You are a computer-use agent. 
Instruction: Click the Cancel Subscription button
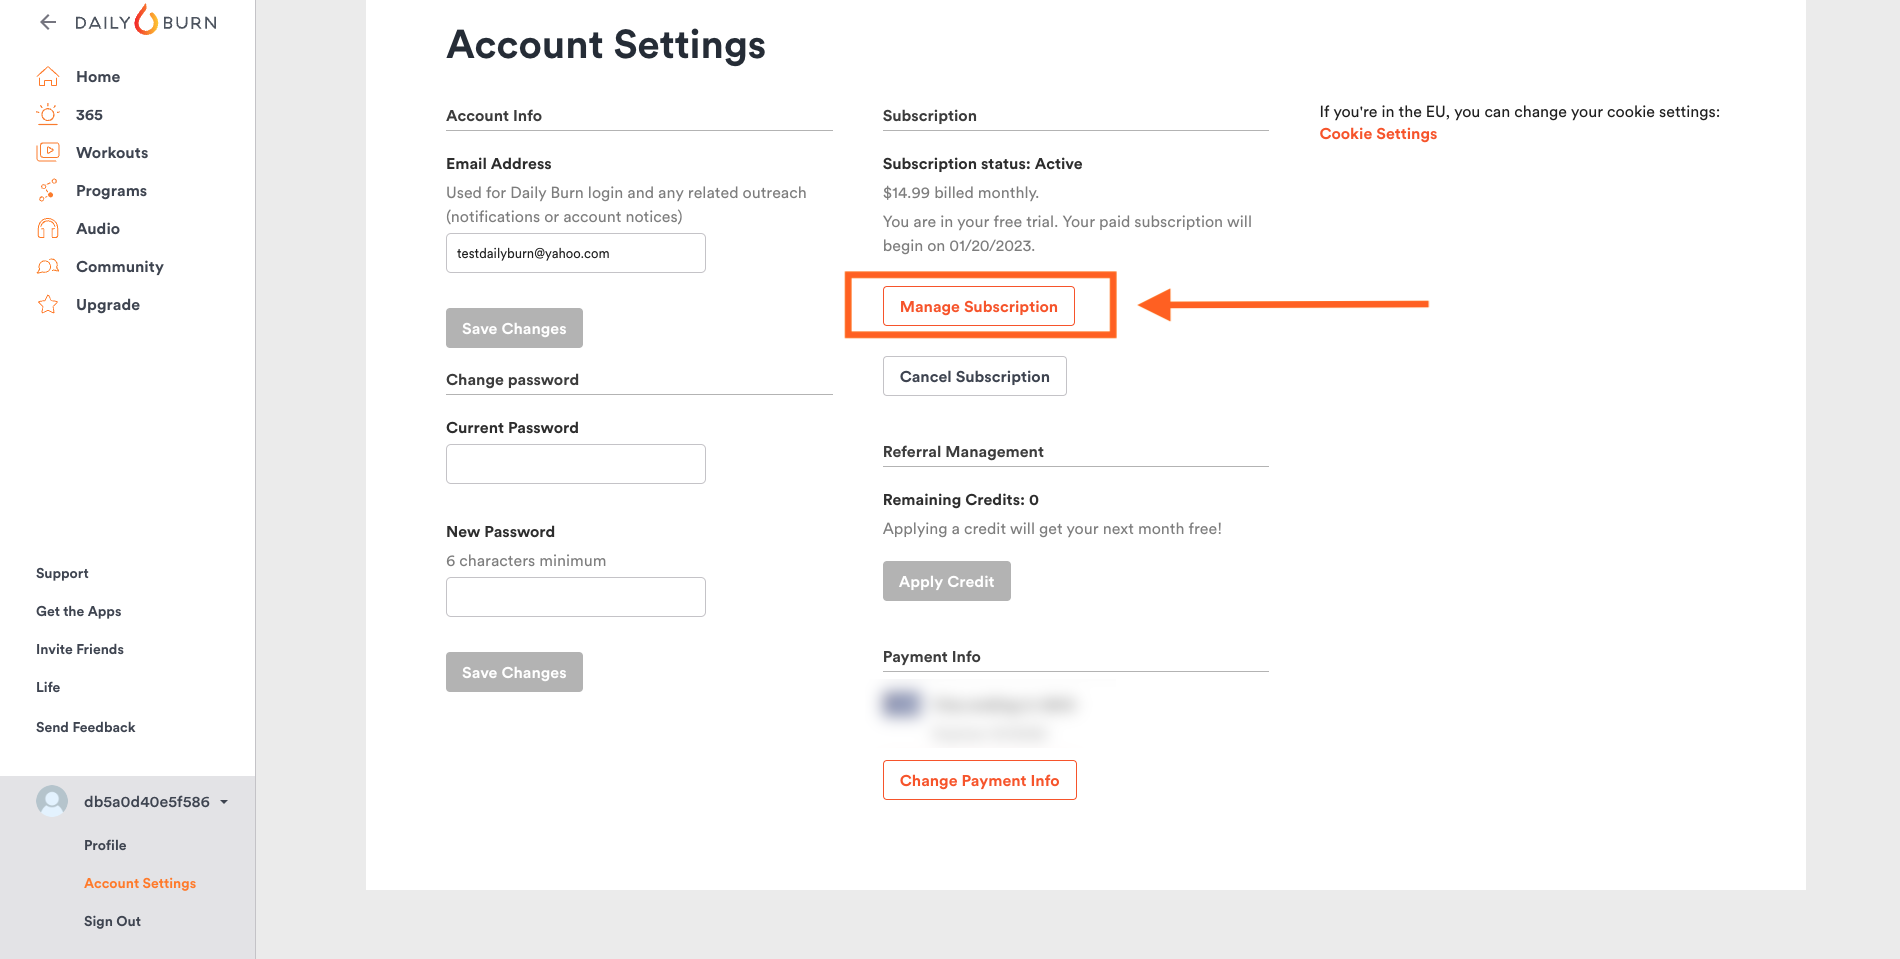pos(975,376)
